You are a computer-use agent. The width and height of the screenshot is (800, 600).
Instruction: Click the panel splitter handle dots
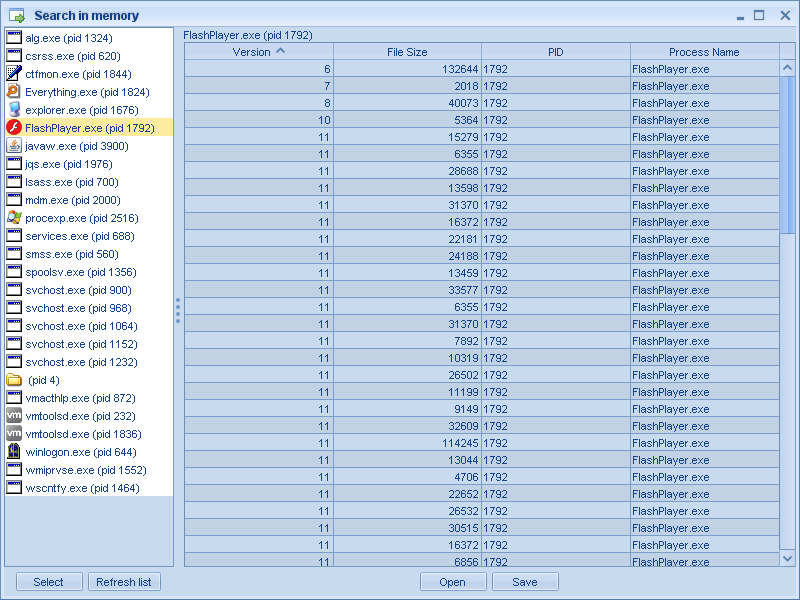click(x=178, y=311)
